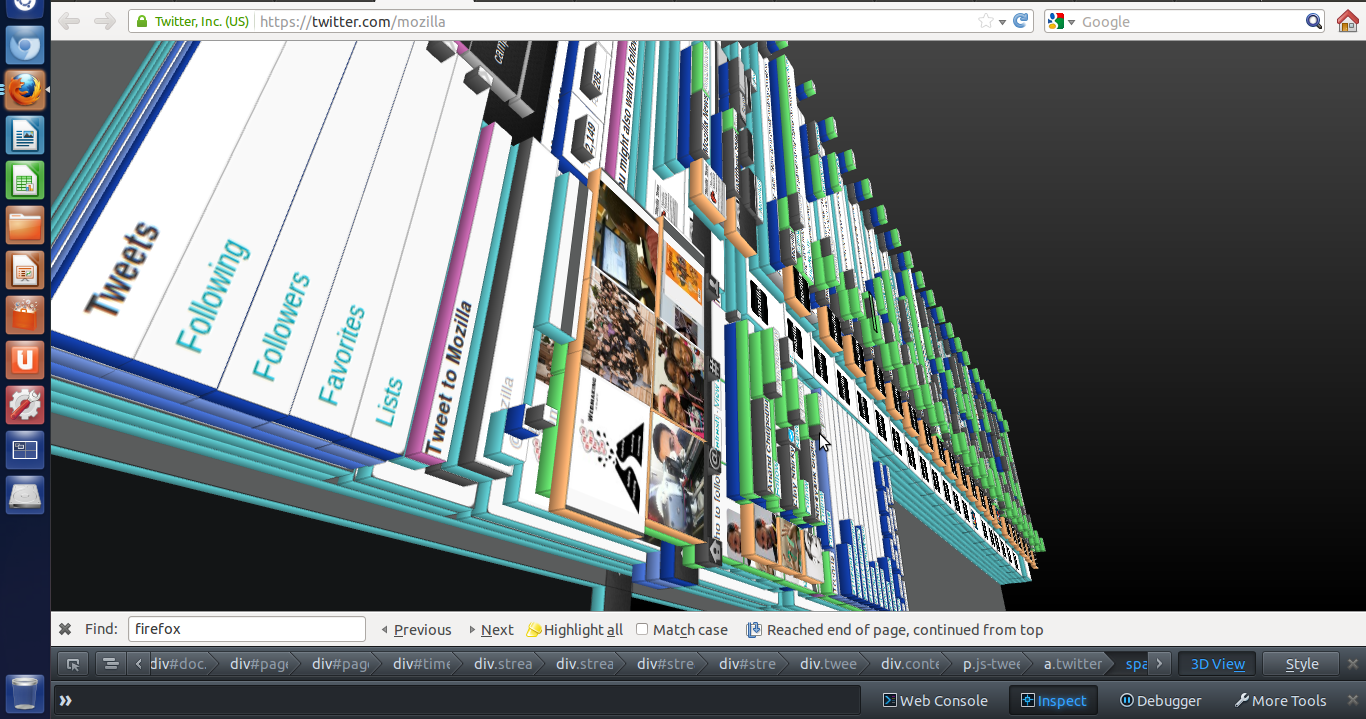Toggle the Debugger panel
1366x719 pixels.
coord(1160,701)
